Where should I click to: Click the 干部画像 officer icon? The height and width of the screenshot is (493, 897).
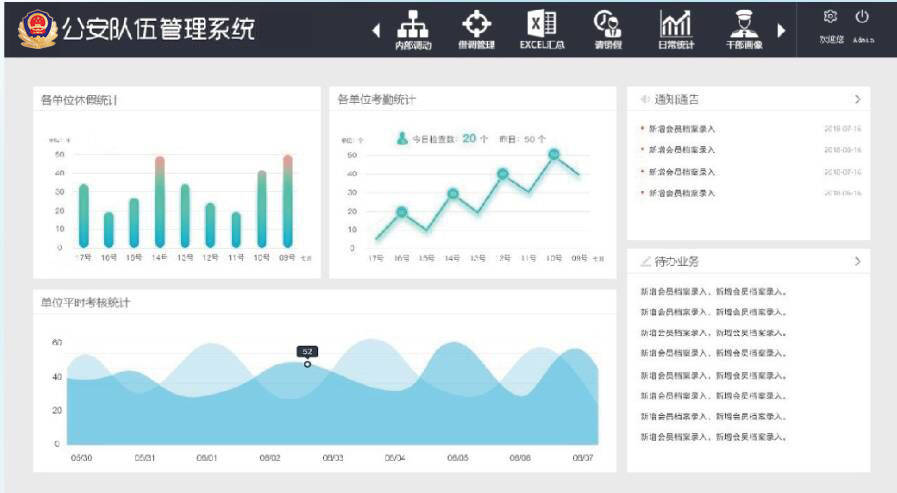(743, 24)
